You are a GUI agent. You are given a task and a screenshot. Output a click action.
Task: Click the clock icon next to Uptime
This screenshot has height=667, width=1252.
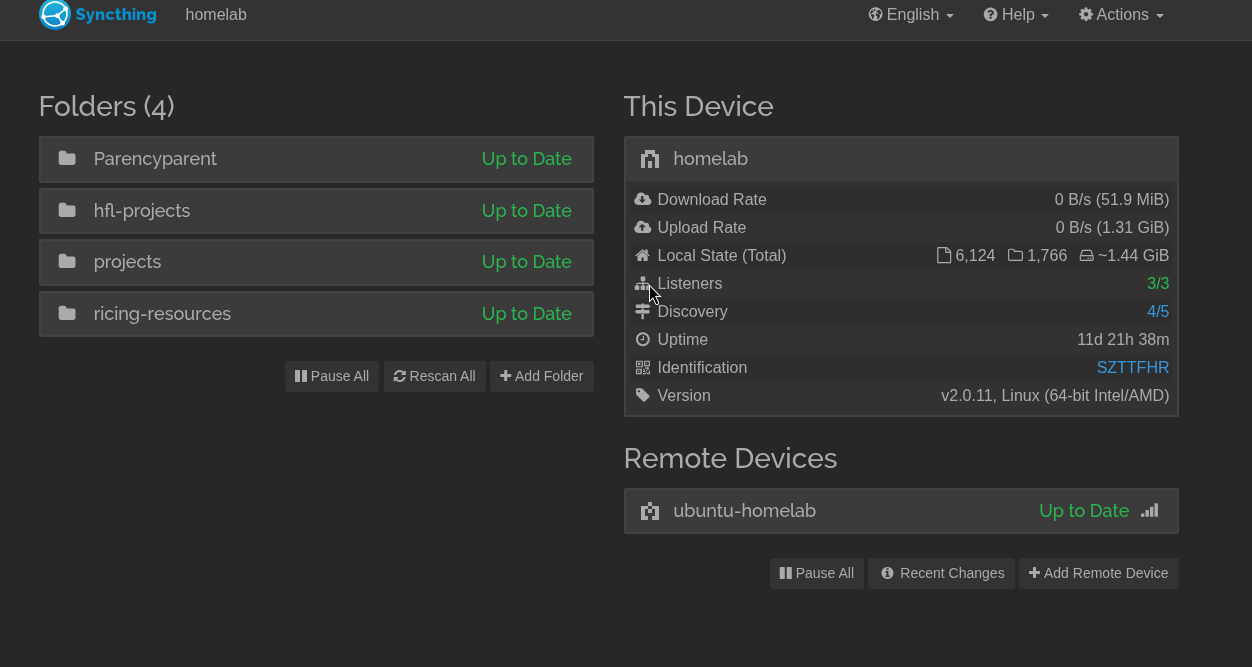tap(643, 339)
